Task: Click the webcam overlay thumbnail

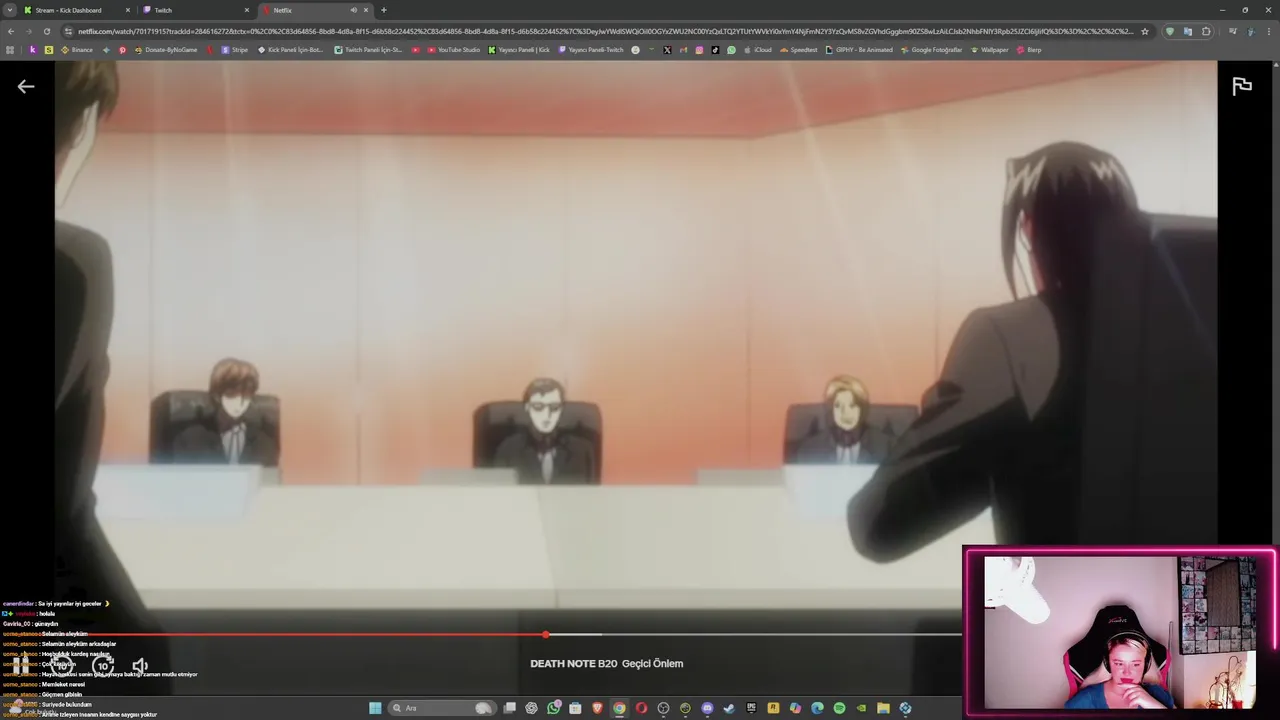Action: click(1120, 632)
